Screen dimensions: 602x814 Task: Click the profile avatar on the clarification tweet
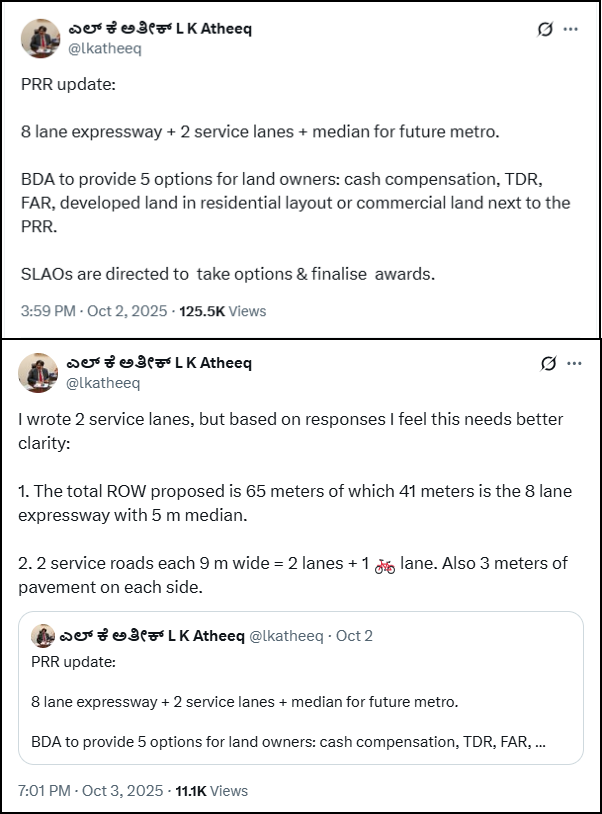pos(37,371)
